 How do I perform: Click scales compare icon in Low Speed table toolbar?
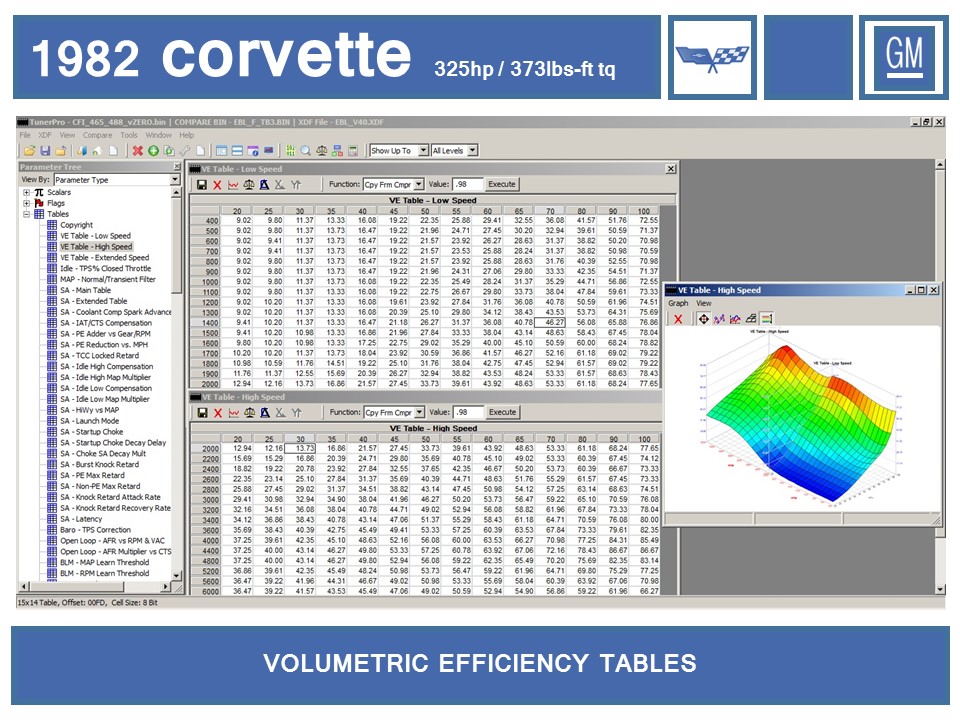(x=249, y=185)
